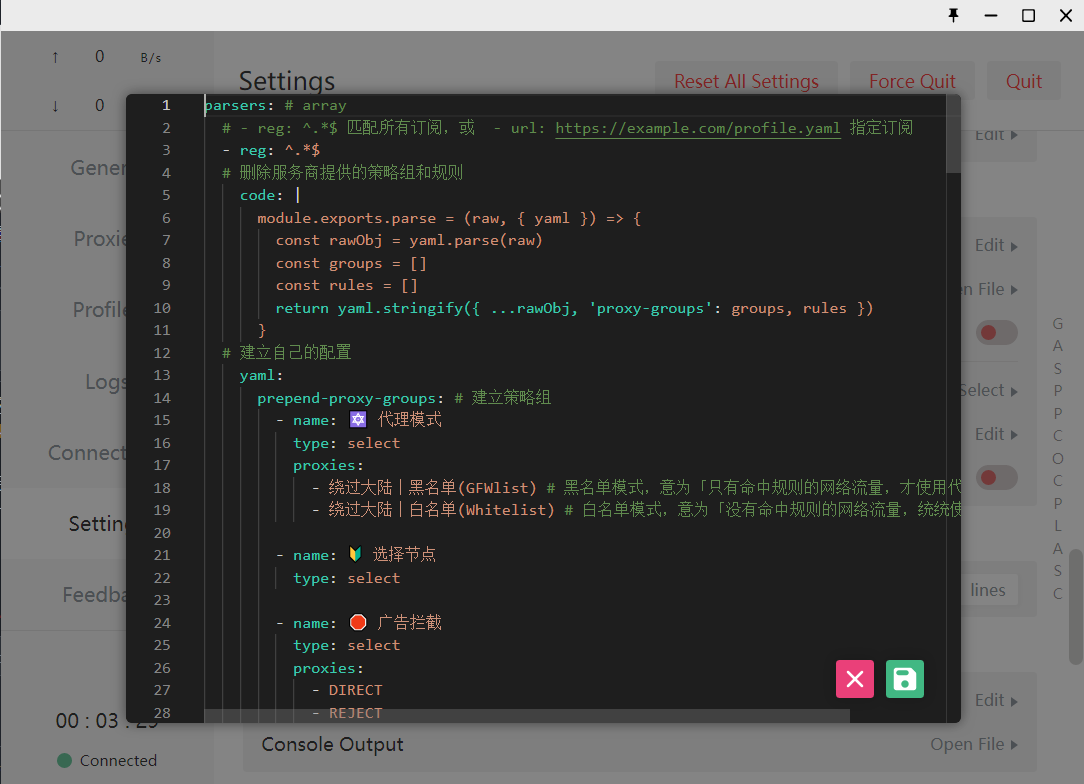Switch to Proxies tab in sidebar
This screenshot has width=1084, height=784.
[x=100, y=239]
